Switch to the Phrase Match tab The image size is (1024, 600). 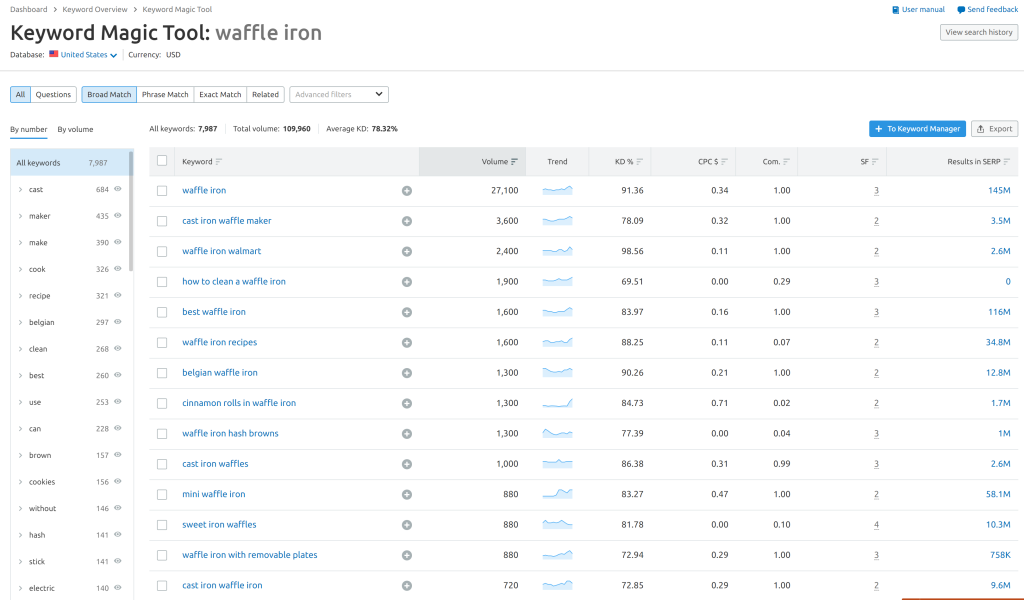click(165, 94)
